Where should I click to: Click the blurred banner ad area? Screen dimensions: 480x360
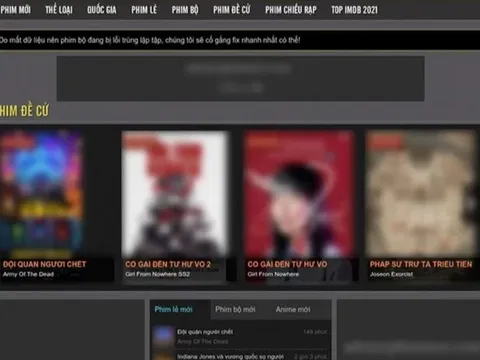[240, 79]
